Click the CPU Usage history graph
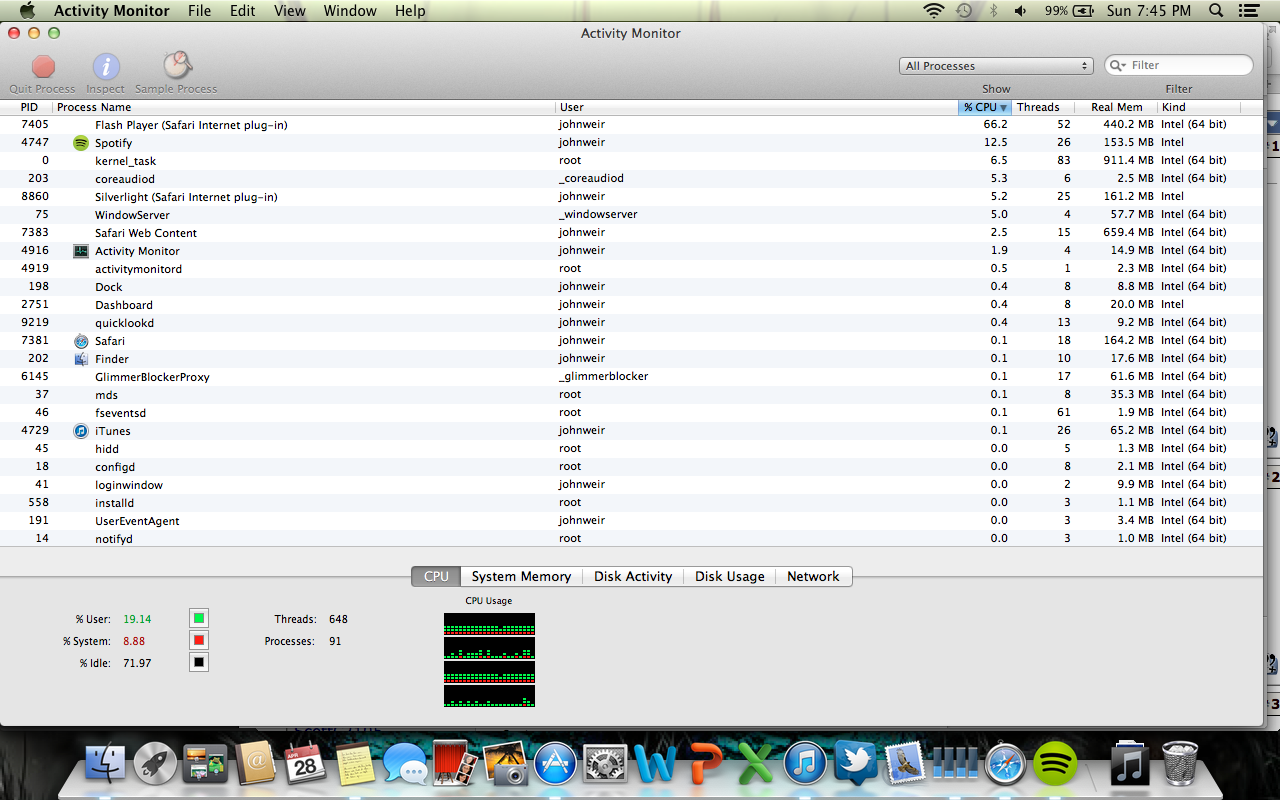Viewport: 1280px width, 800px height. [x=489, y=660]
